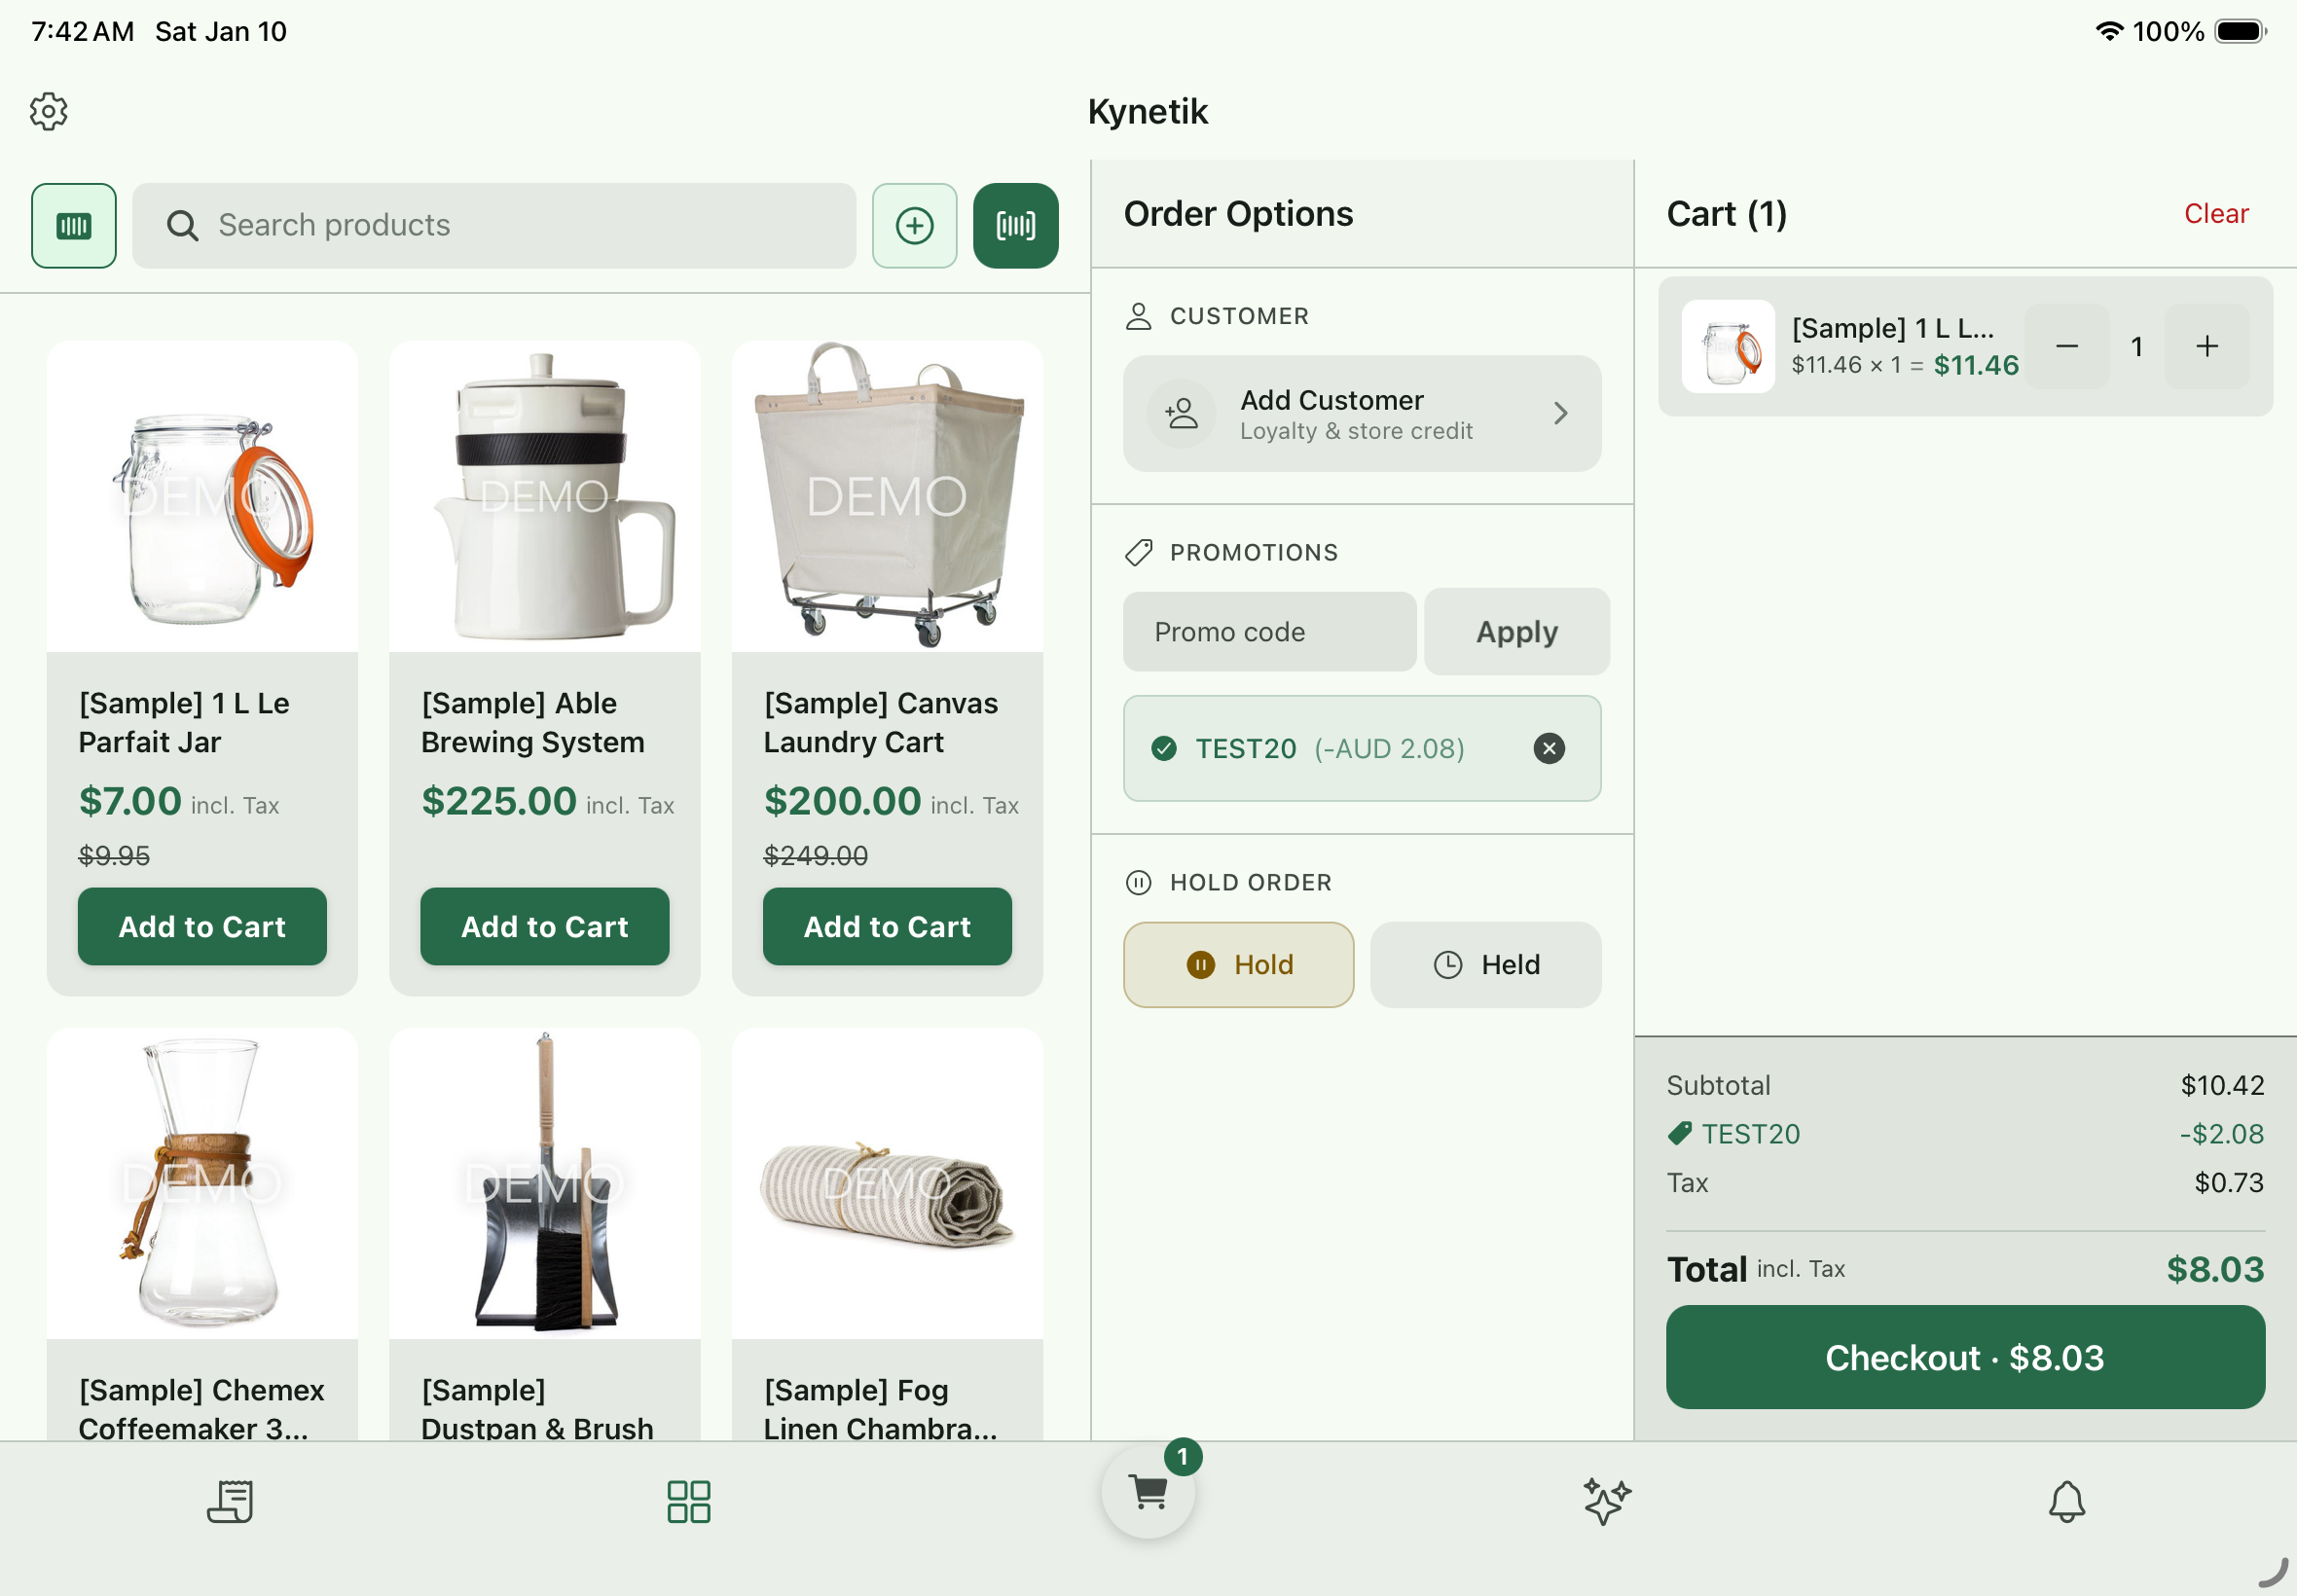Click the CUSTOMER person icon
Viewport: 2297px width, 1596px height.
tap(1138, 316)
